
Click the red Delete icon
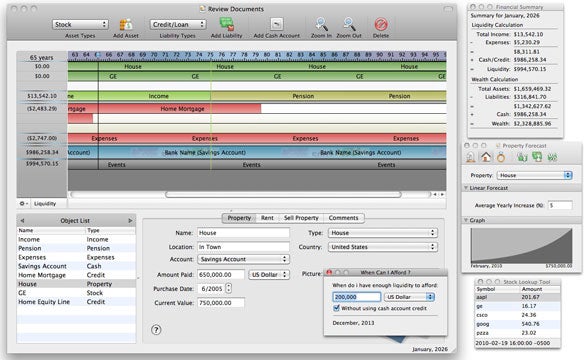(x=381, y=24)
